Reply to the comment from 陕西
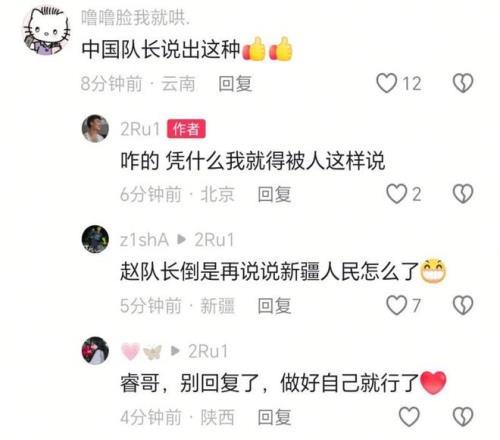 click(274, 417)
